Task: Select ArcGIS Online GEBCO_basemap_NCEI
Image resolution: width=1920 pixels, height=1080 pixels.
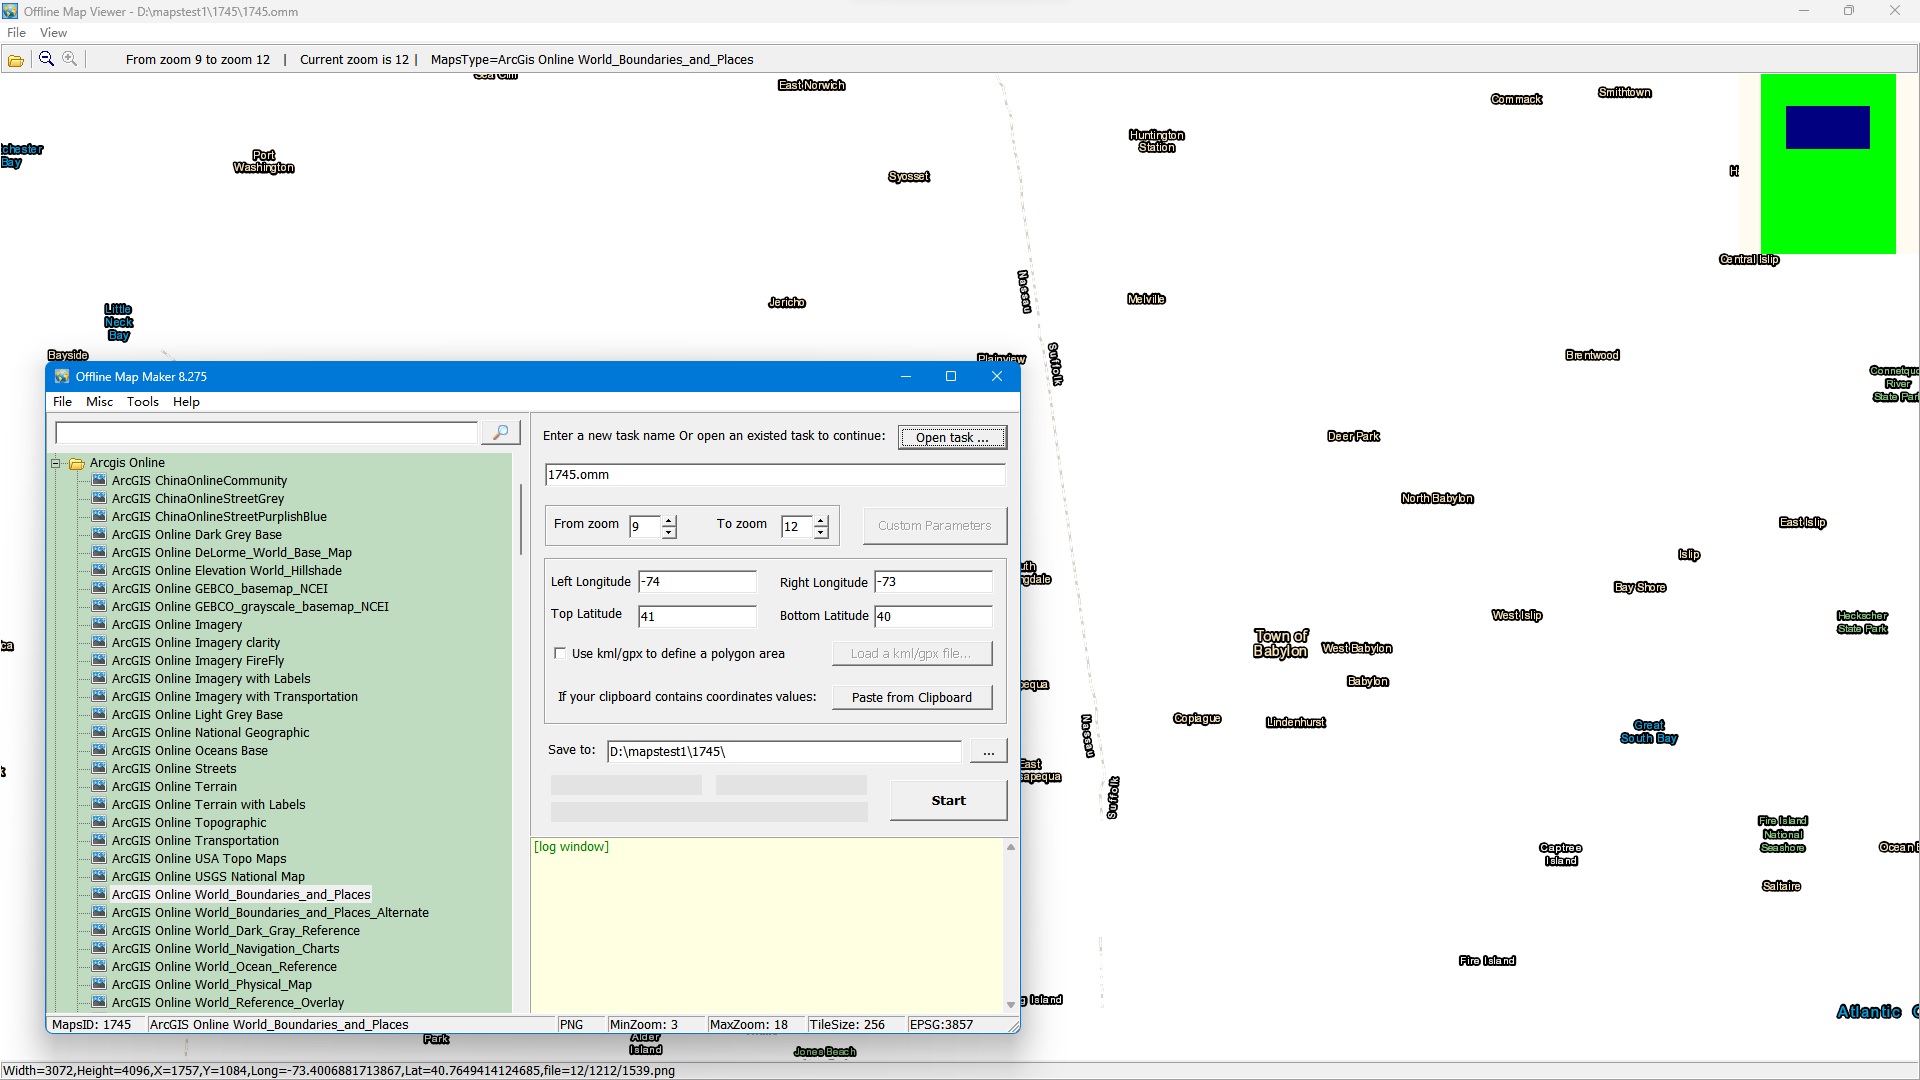Action: tap(220, 588)
